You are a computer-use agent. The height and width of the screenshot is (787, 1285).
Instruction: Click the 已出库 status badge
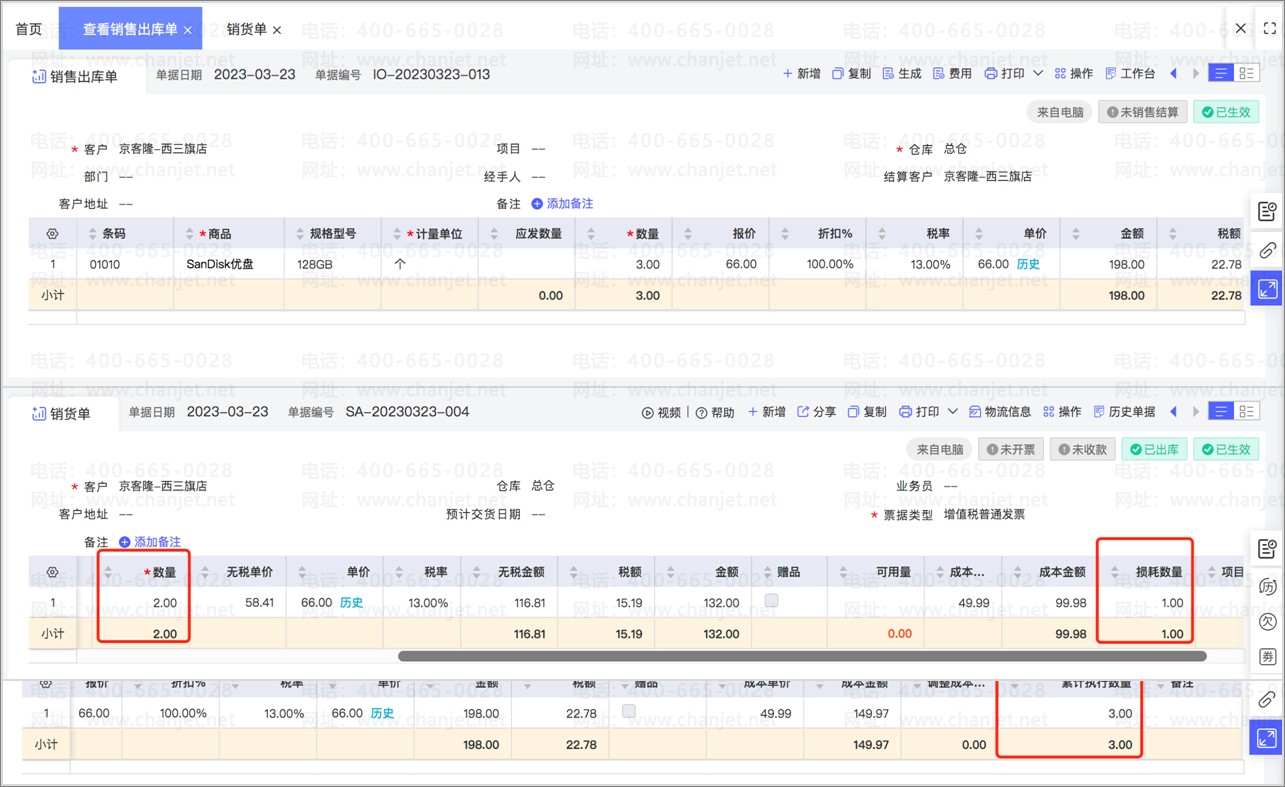[1154, 450]
